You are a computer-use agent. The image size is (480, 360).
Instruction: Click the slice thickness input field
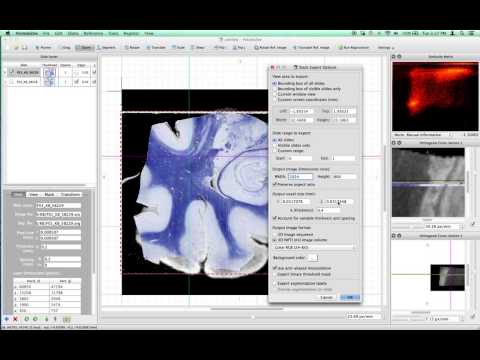(x=328, y=210)
